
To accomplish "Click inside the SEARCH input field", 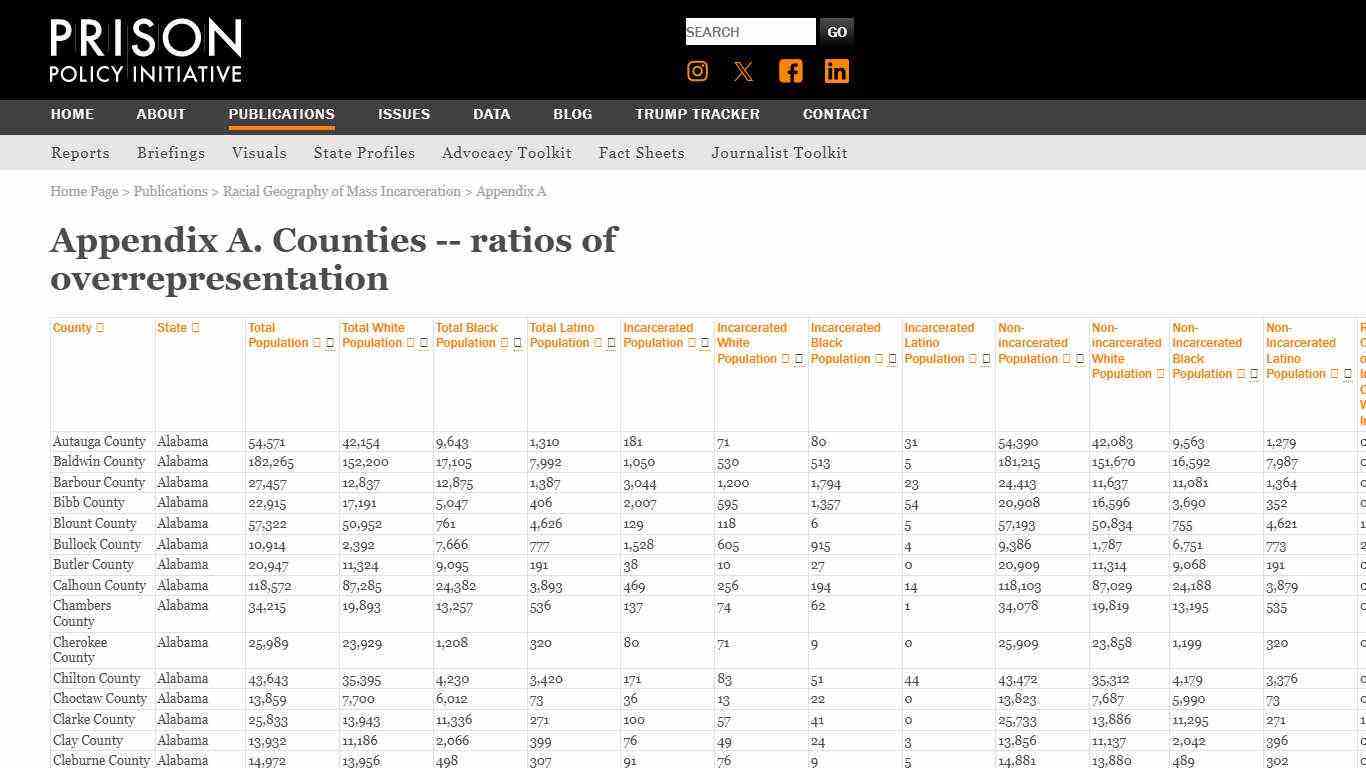I will point(750,31).
